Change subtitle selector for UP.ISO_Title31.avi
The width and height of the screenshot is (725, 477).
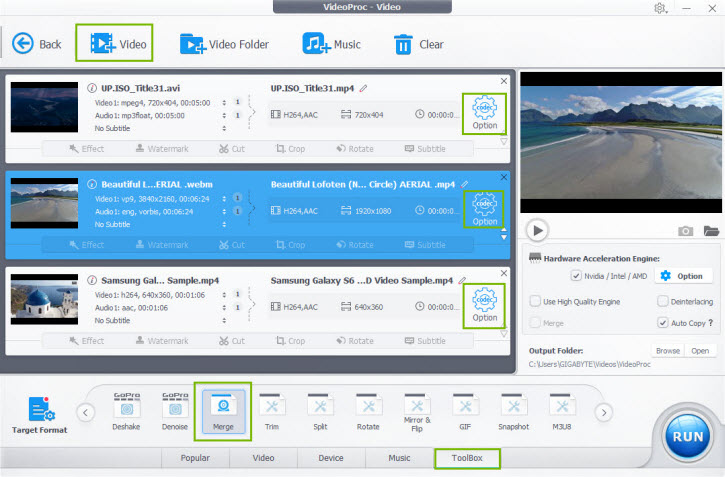224,128
